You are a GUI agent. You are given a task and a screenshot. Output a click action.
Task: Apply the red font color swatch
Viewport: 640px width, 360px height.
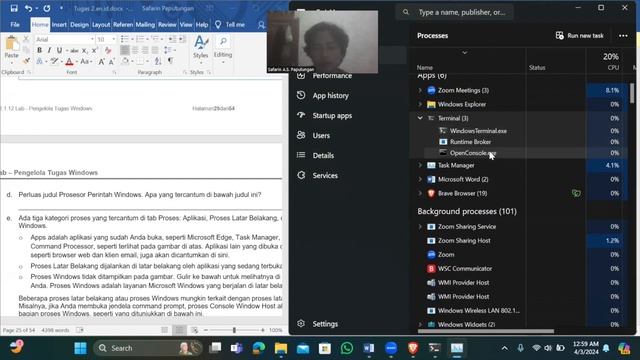pyautogui.click(x=69, y=62)
